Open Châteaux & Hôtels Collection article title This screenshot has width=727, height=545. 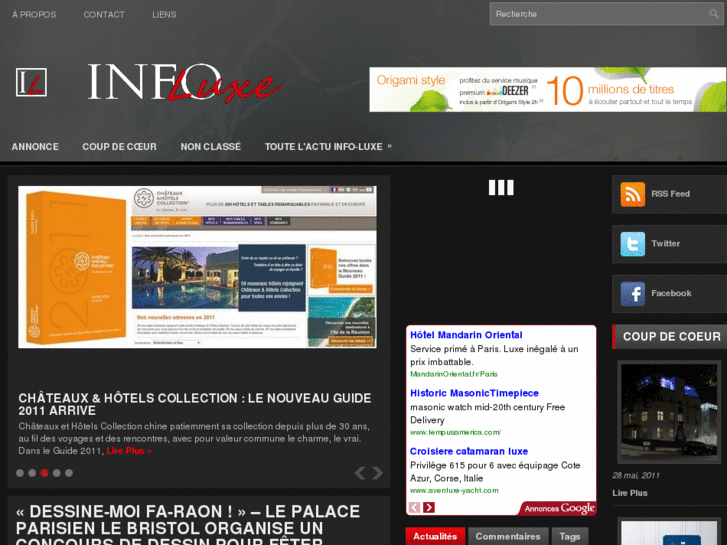tap(195, 404)
